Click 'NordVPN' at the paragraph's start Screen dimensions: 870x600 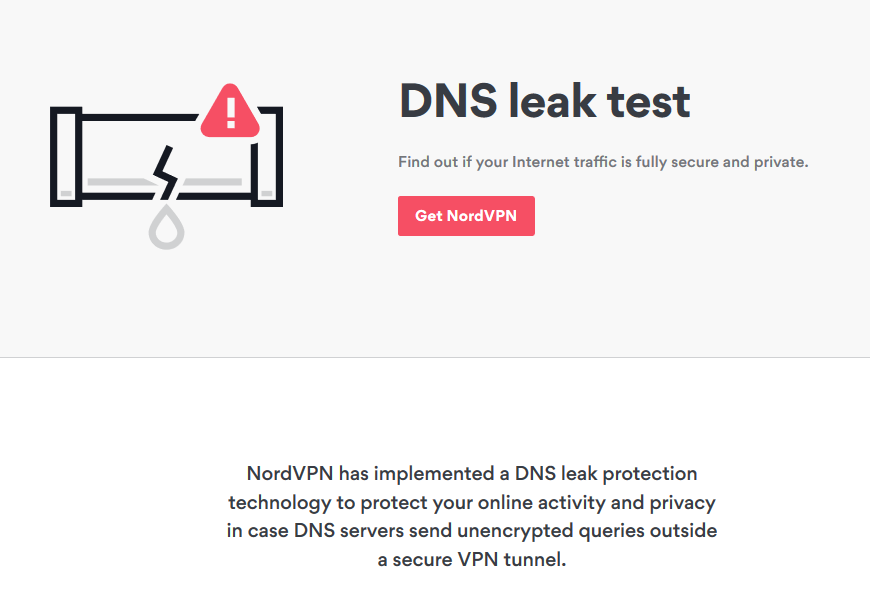pyautogui.click(x=290, y=473)
